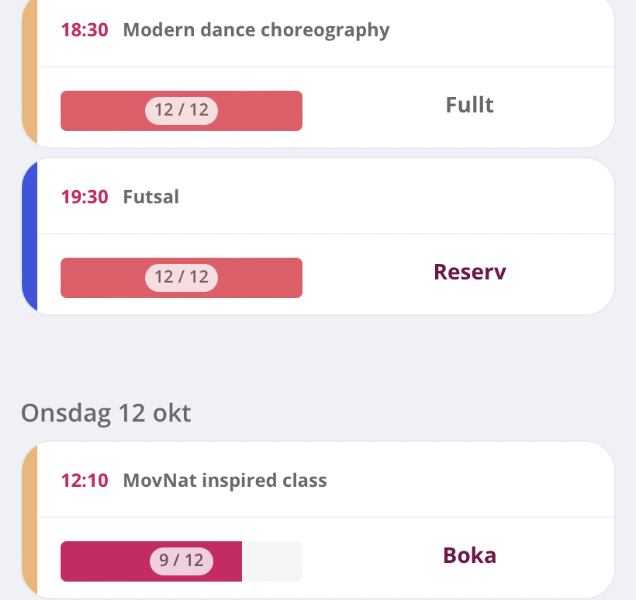
Task: Select the 12:10 time of MovNat class
Action: [x=84, y=481]
